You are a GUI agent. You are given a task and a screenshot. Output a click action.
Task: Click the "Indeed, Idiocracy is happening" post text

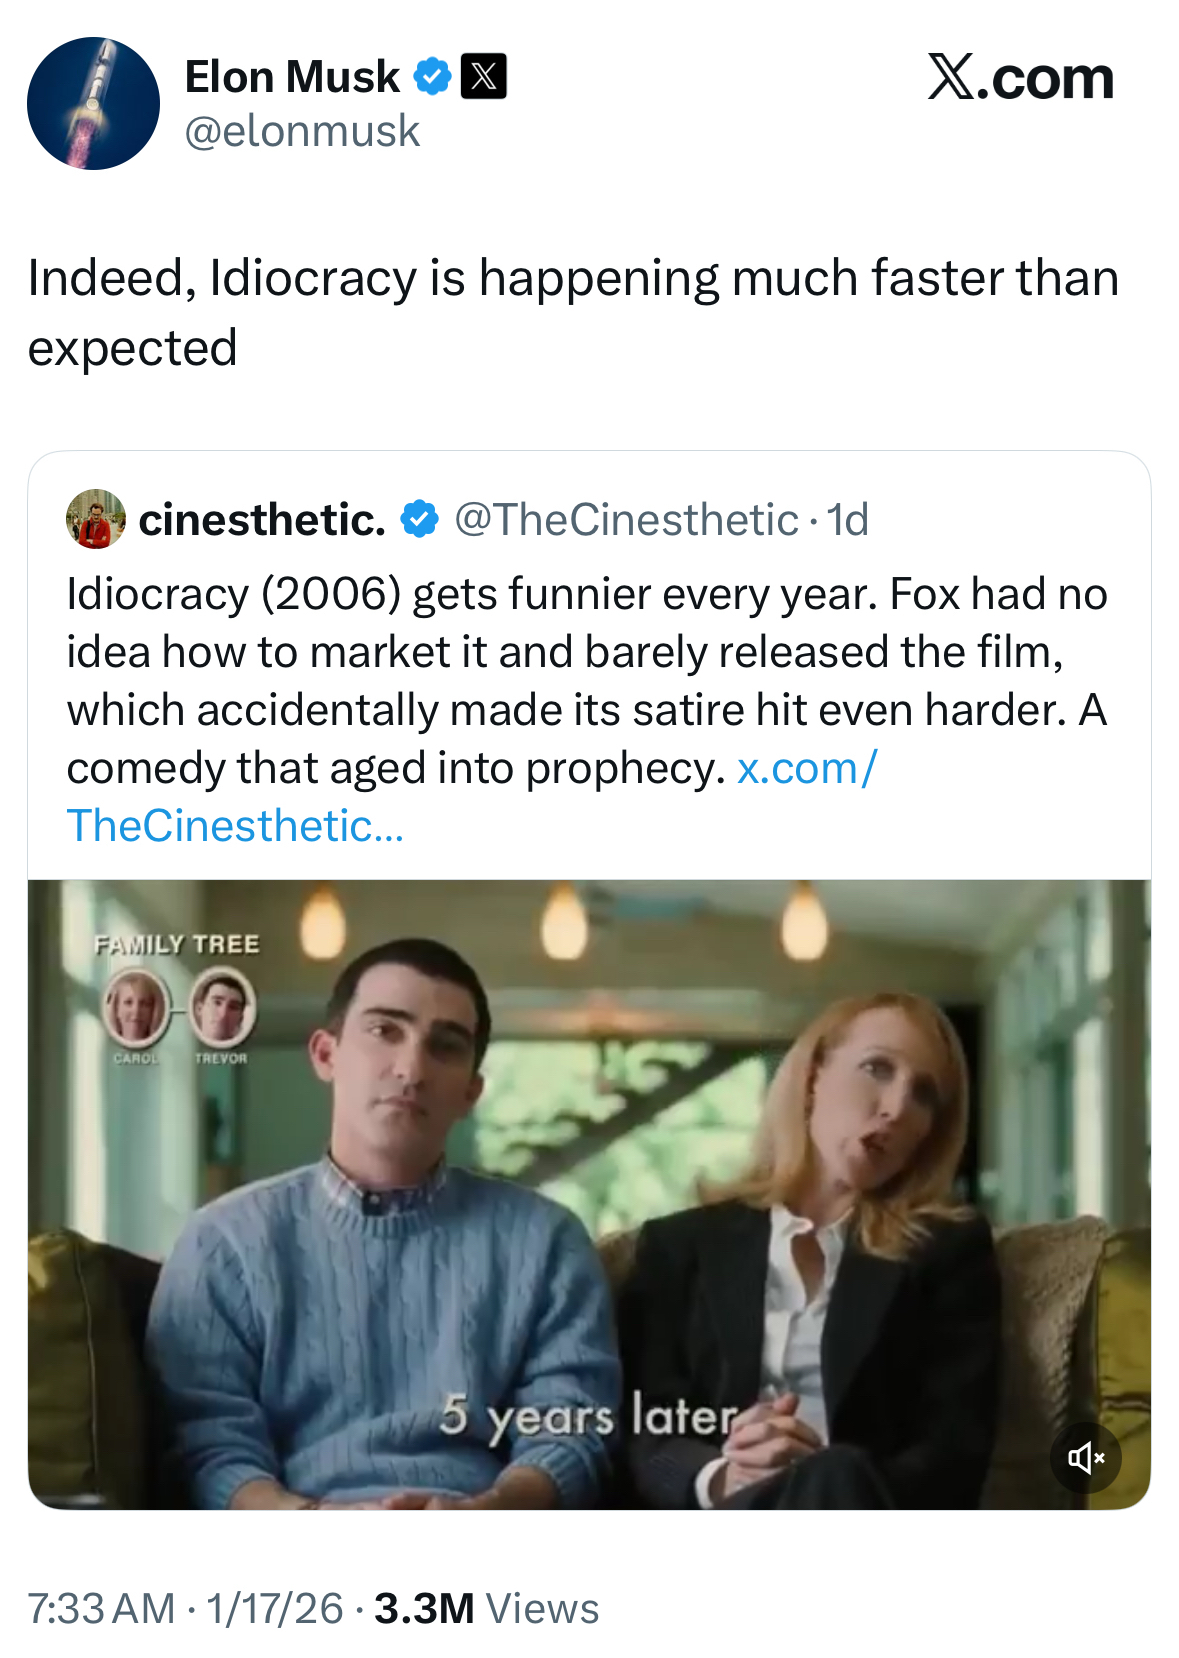[x=572, y=312]
